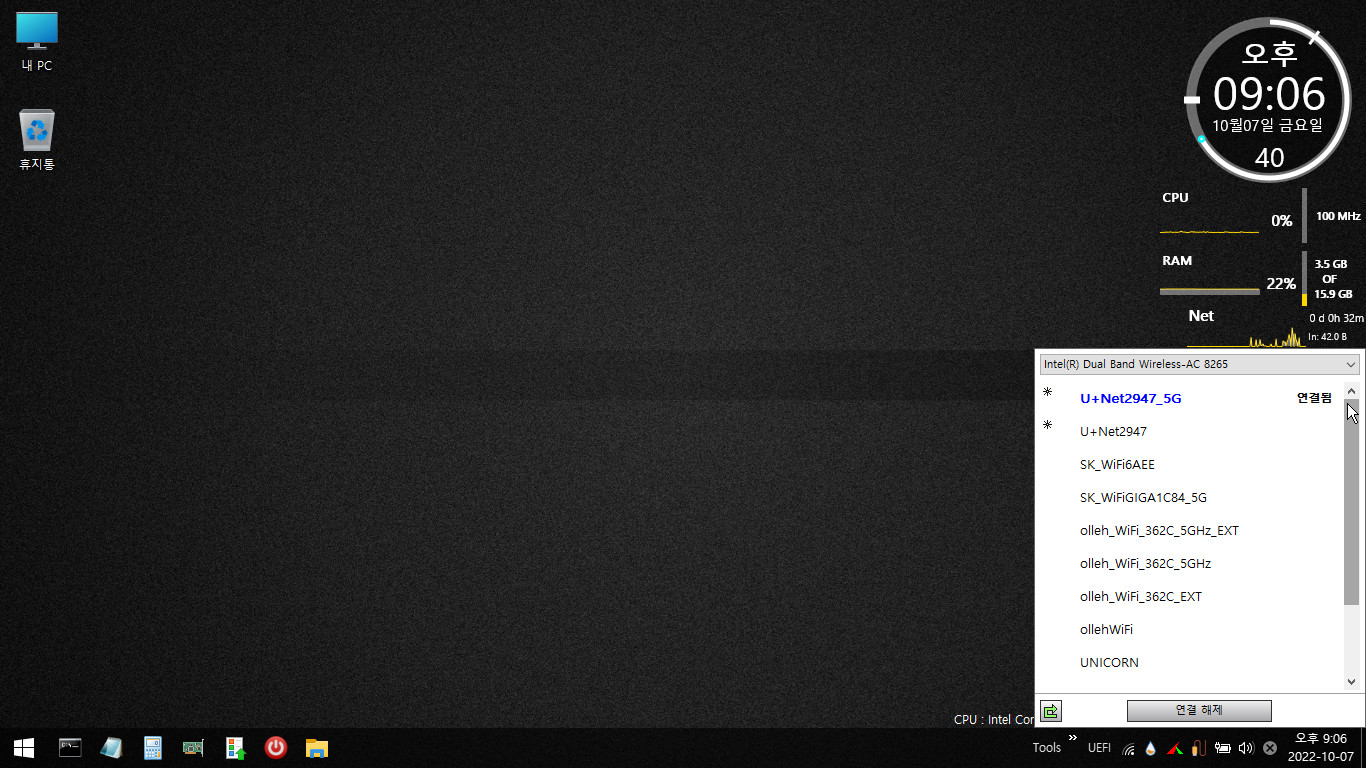Open the 내 PC desktop icon
This screenshot has width=1366, height=768.
tap(37, 42)
